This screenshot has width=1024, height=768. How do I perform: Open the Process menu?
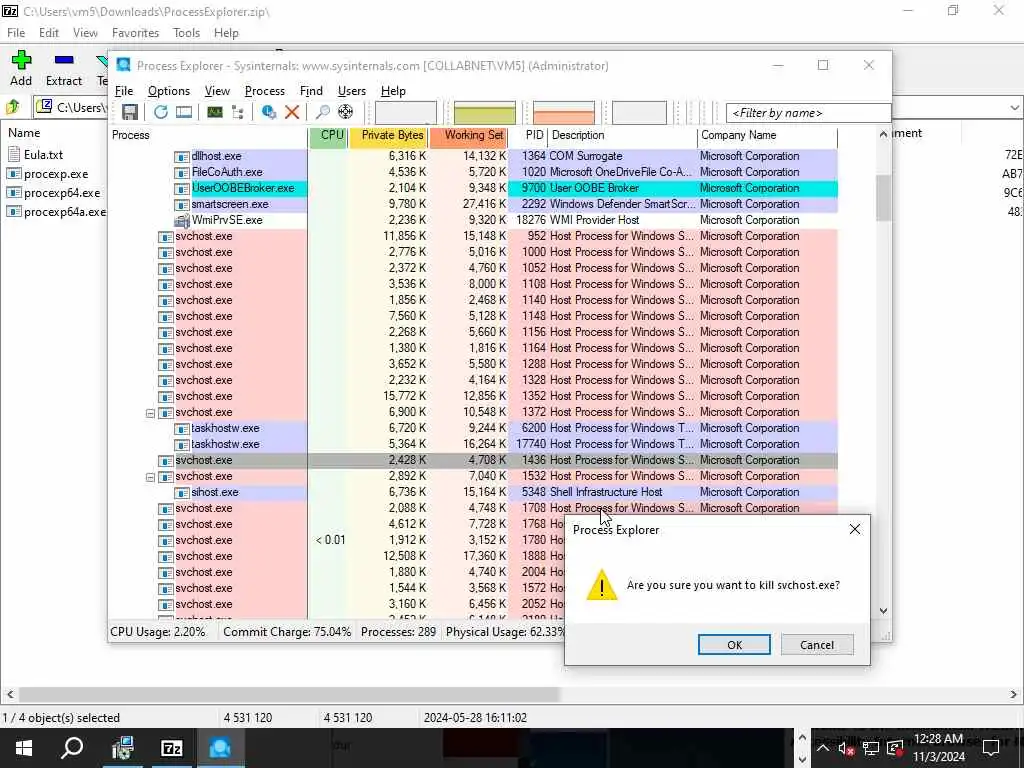264,91
